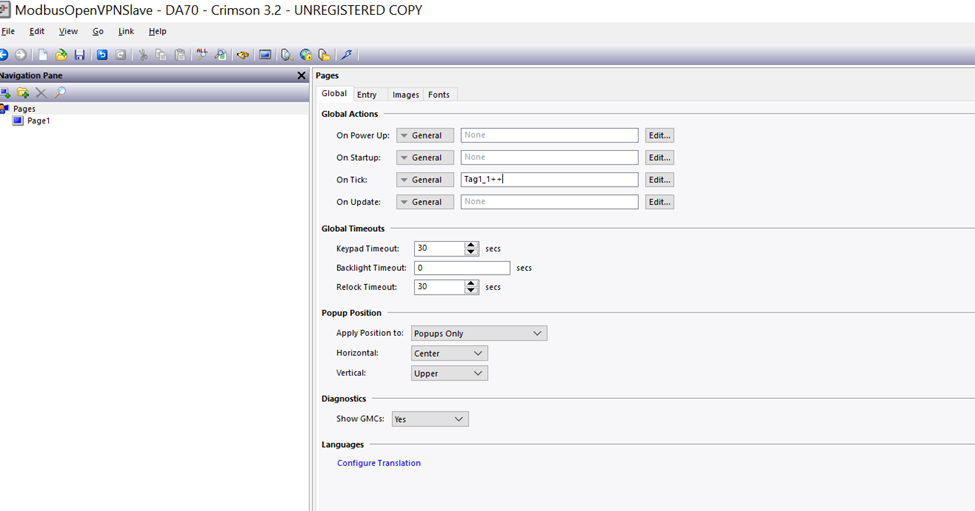Open the Configure Translation link
This screenshot has height=511, width=975.
(379, 463)
